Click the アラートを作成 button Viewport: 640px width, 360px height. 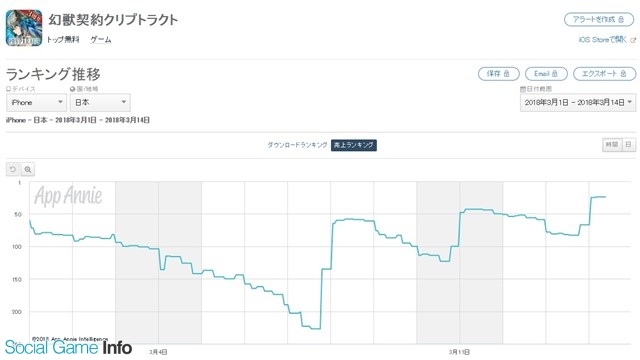point(599,20)
